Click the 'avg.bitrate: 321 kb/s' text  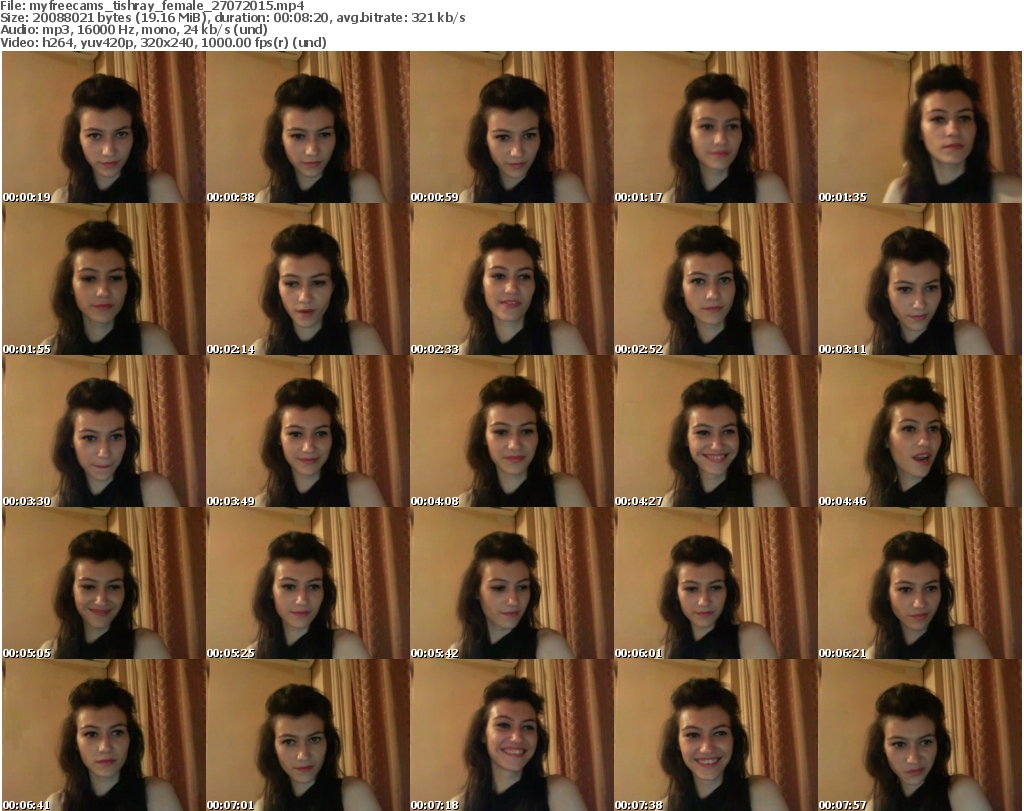(400, 18)
